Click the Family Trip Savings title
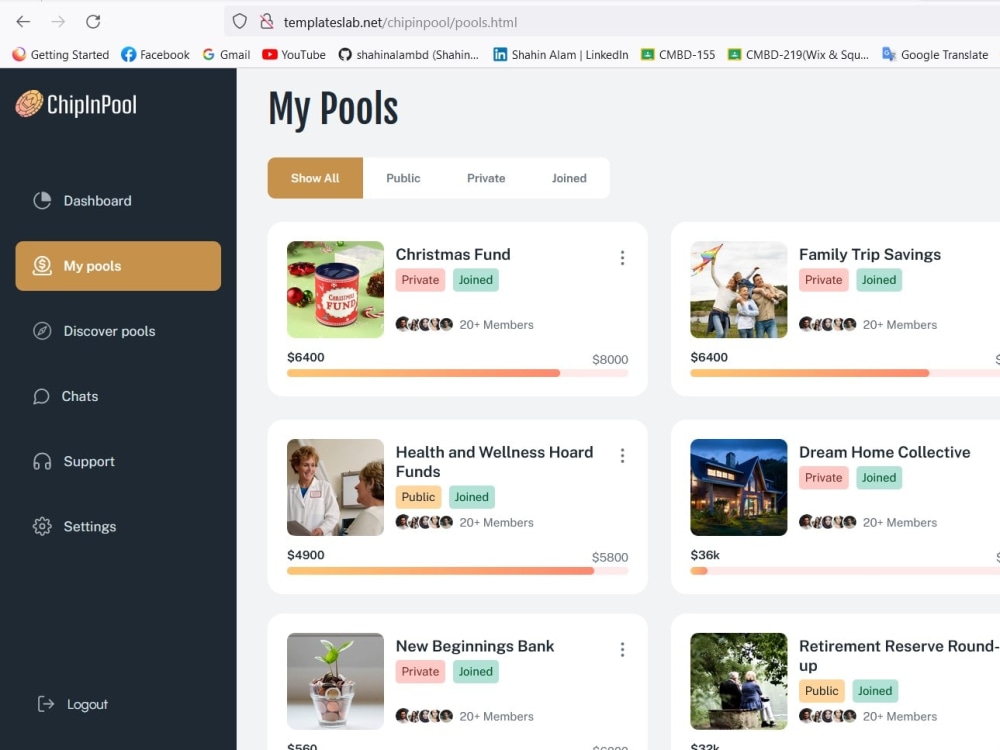 tap(870, 254)
